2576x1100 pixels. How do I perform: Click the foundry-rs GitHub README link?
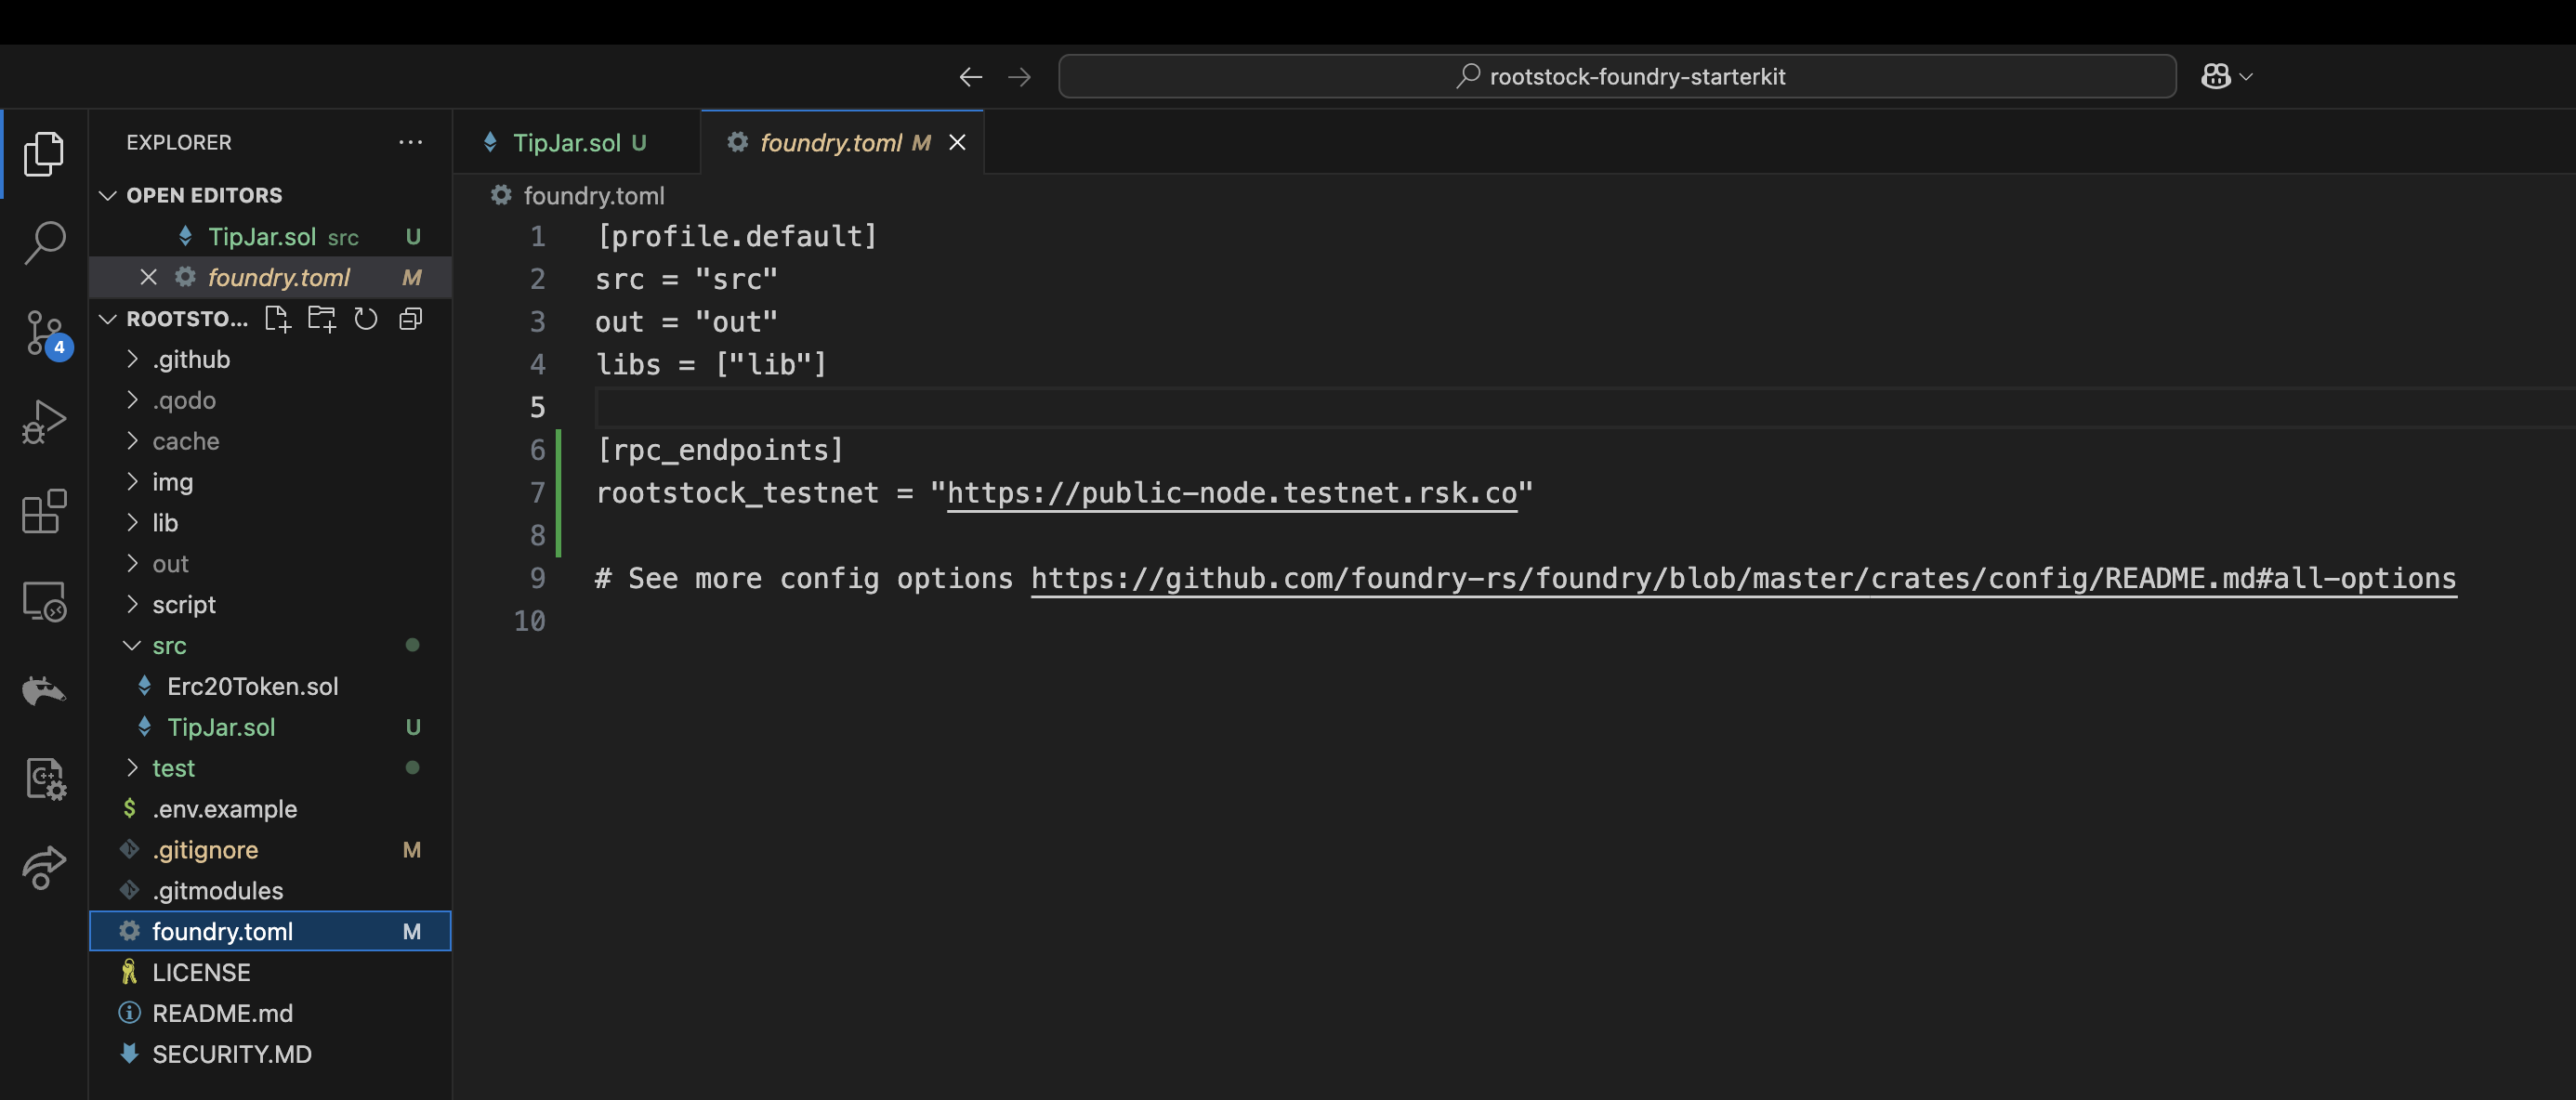[1743, 579]
